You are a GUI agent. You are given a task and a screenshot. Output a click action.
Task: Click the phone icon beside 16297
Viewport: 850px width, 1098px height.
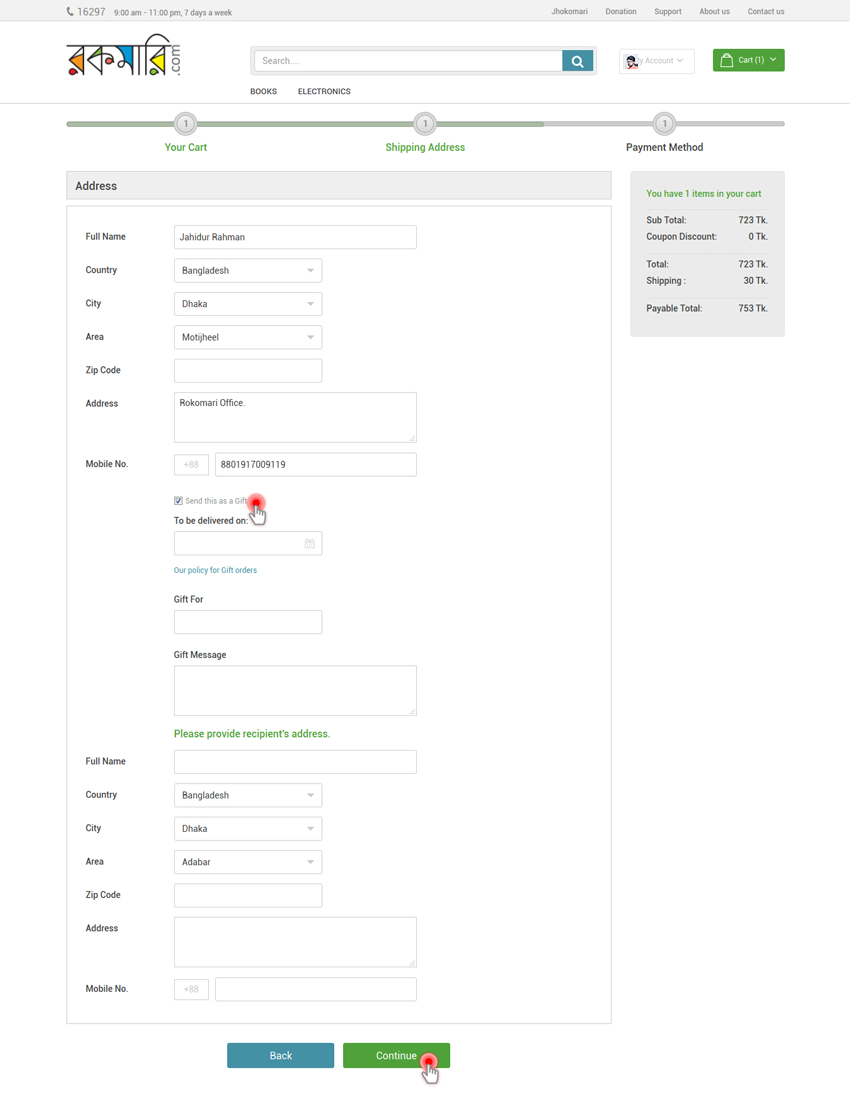pos(70,12)
